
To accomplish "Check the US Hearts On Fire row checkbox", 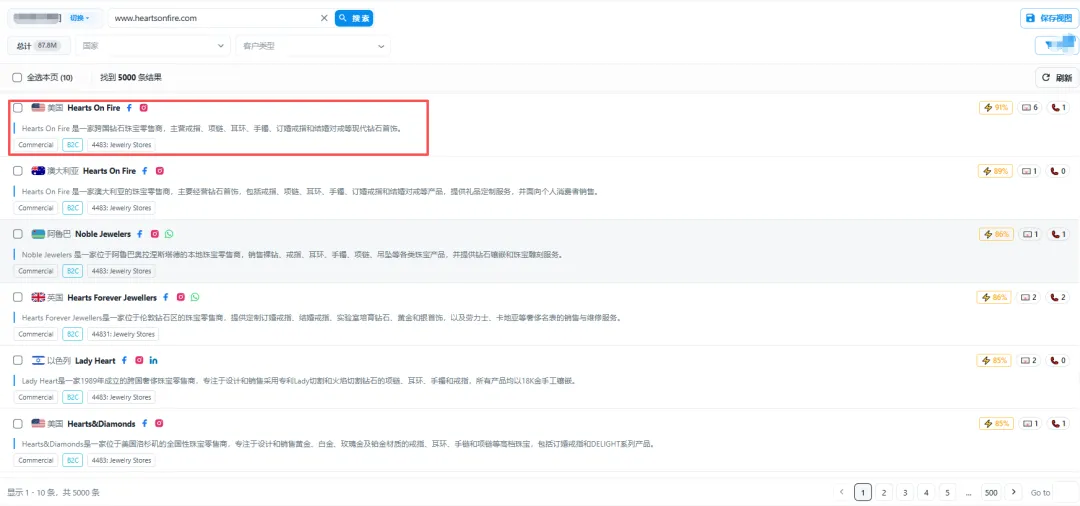I will coord(18,108).
